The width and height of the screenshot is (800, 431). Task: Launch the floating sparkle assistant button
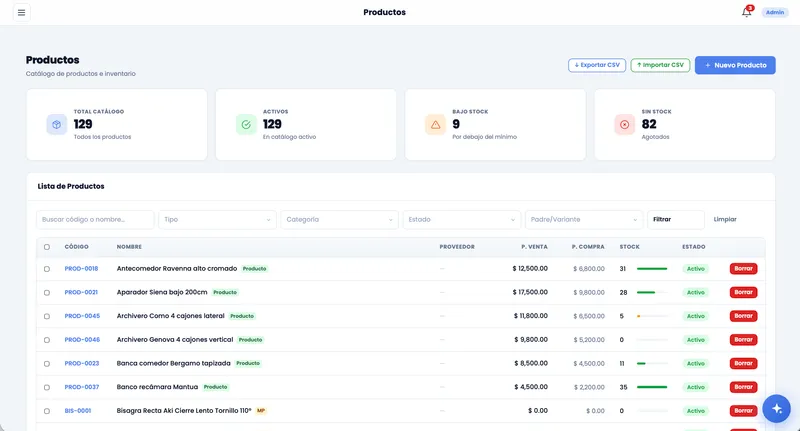pos(777,409)
